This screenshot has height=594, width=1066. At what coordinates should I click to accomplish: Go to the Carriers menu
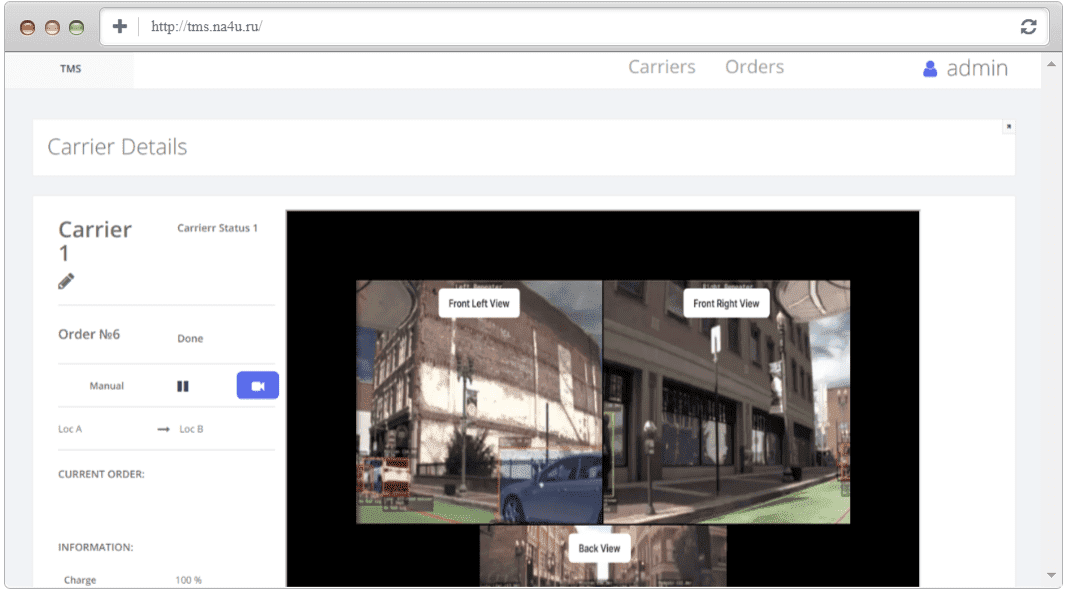pyautogui.click(x=661, y=67)
